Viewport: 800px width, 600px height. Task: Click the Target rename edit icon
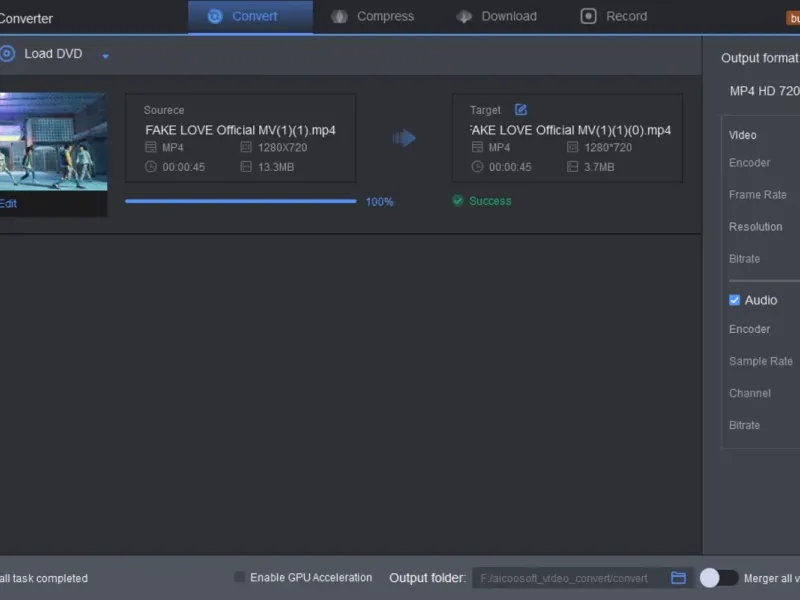(x=520, y=110)
